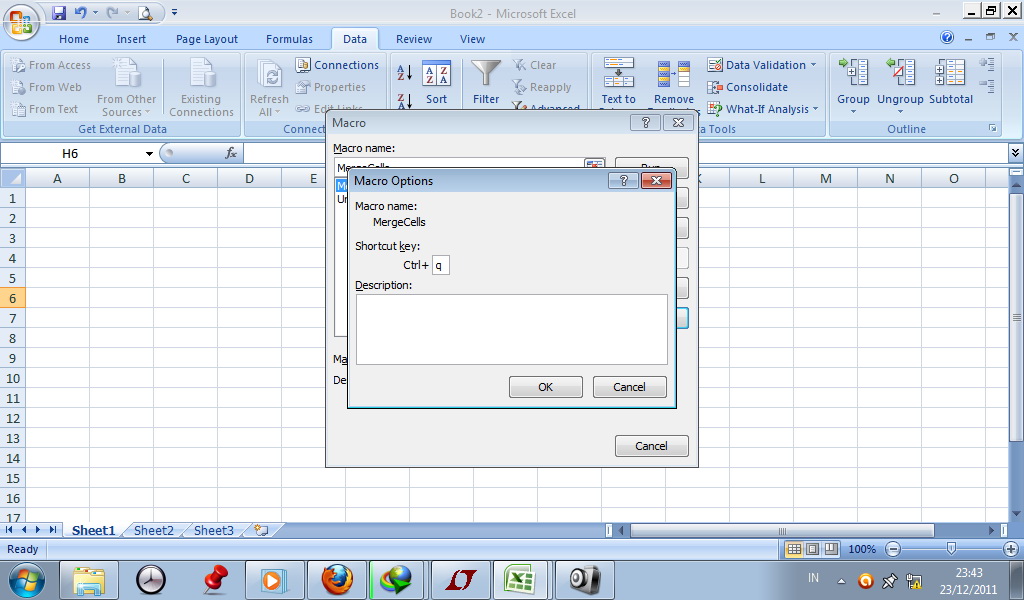Open Name Box dropdown arrow
Screen dimensions: 1024x600
point(149,153)
